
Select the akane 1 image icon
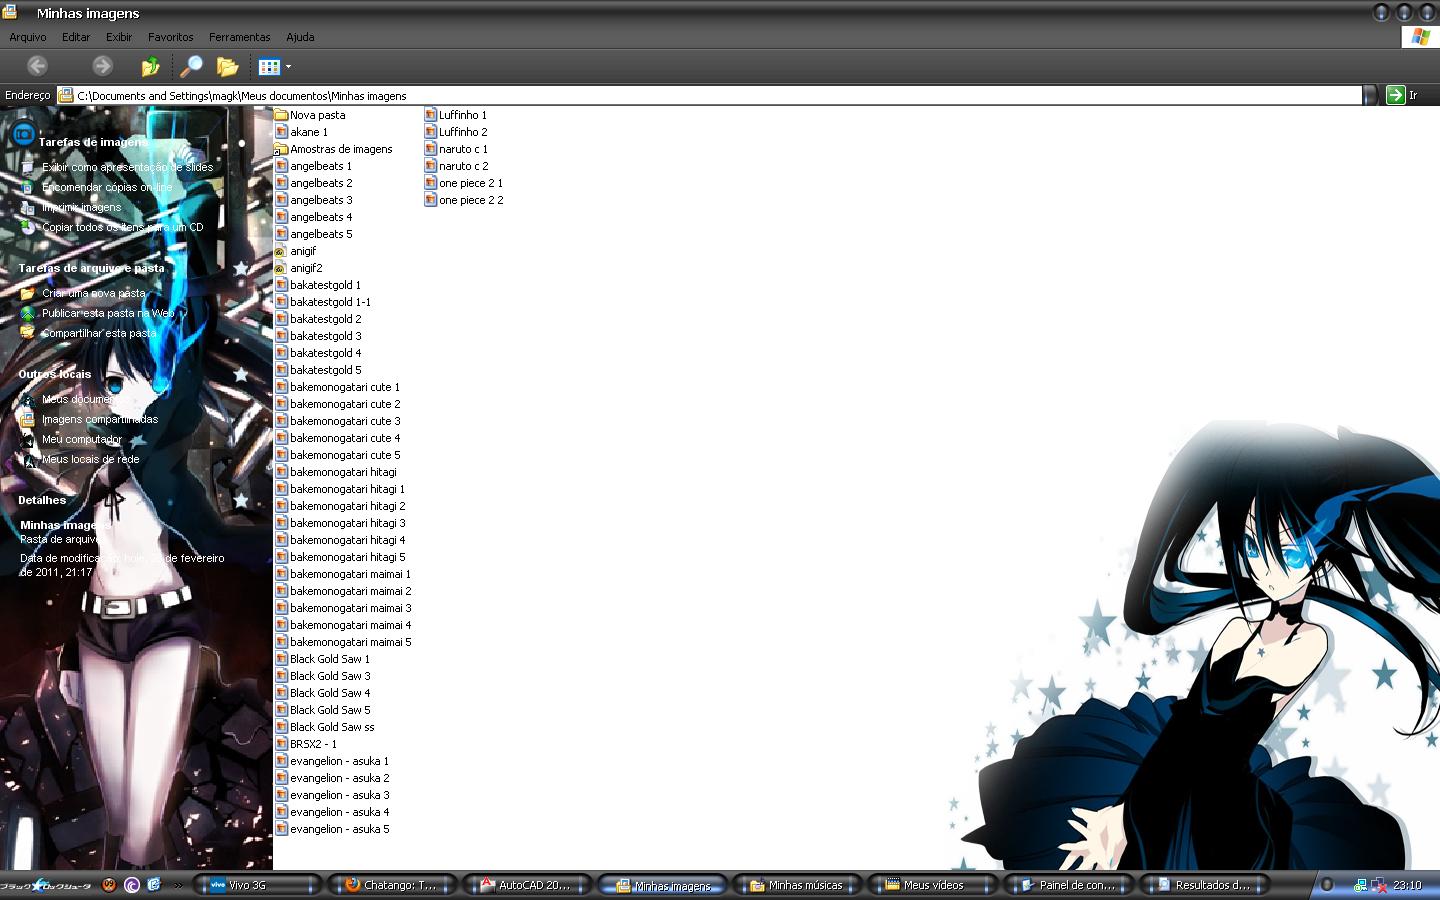pos(281,132)
